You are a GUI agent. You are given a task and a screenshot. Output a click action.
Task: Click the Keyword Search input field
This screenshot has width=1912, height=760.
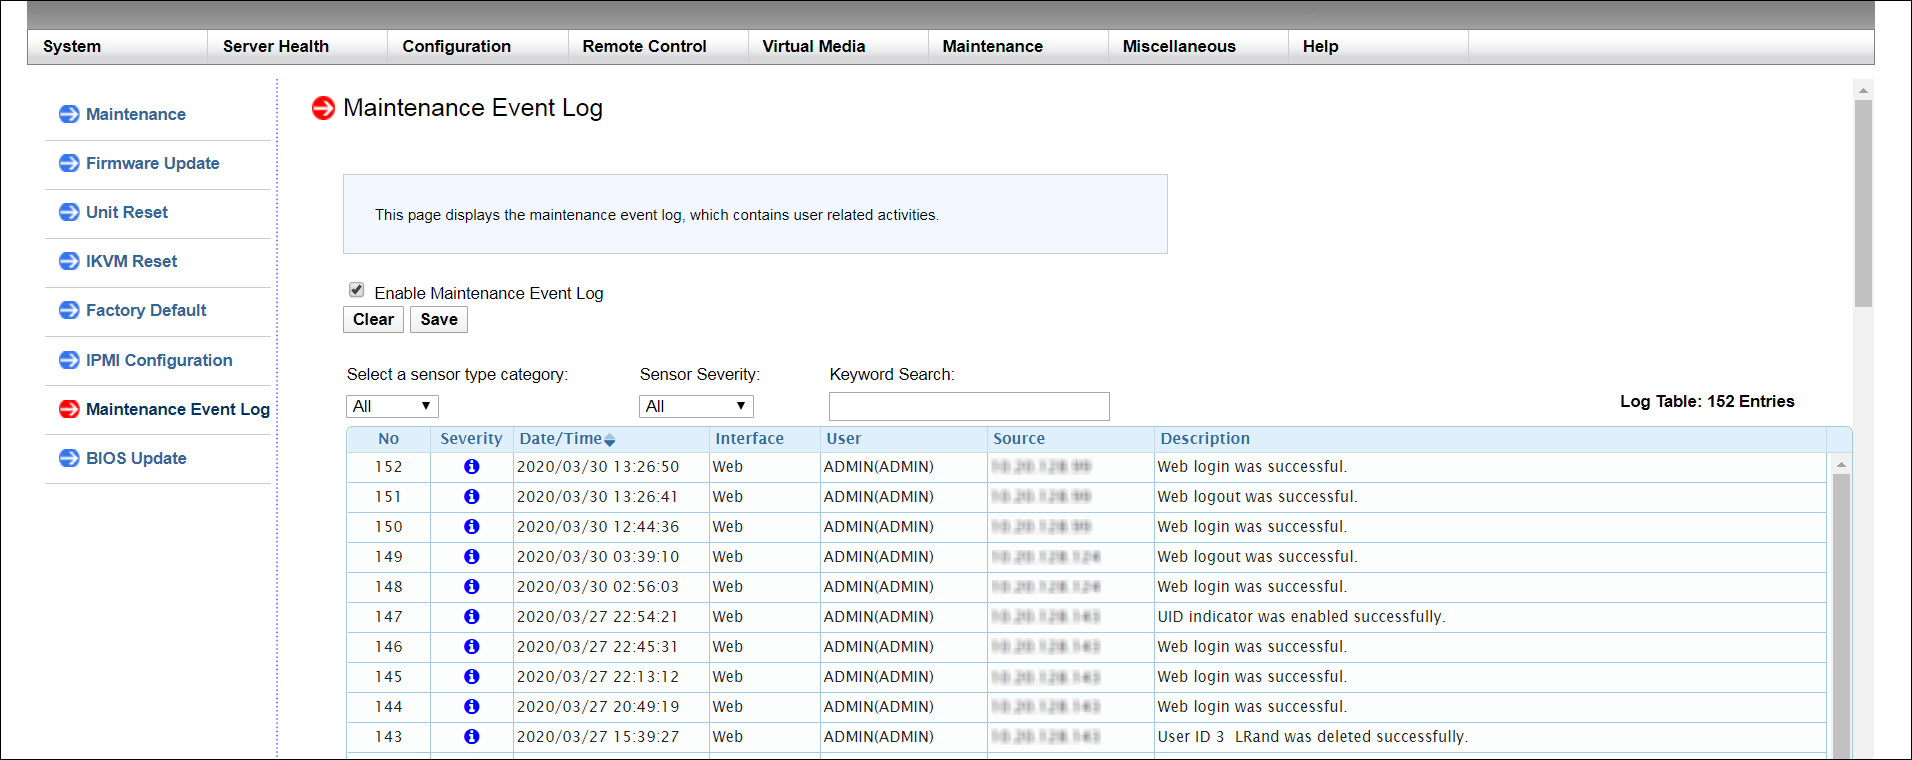(969, 406)
